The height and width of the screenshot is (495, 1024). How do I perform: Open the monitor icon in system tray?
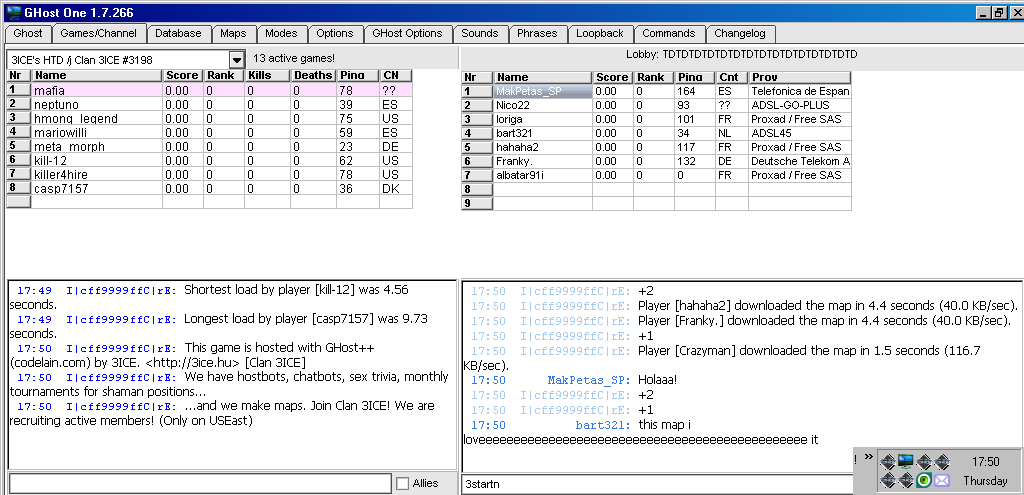[x=906, y=461]
